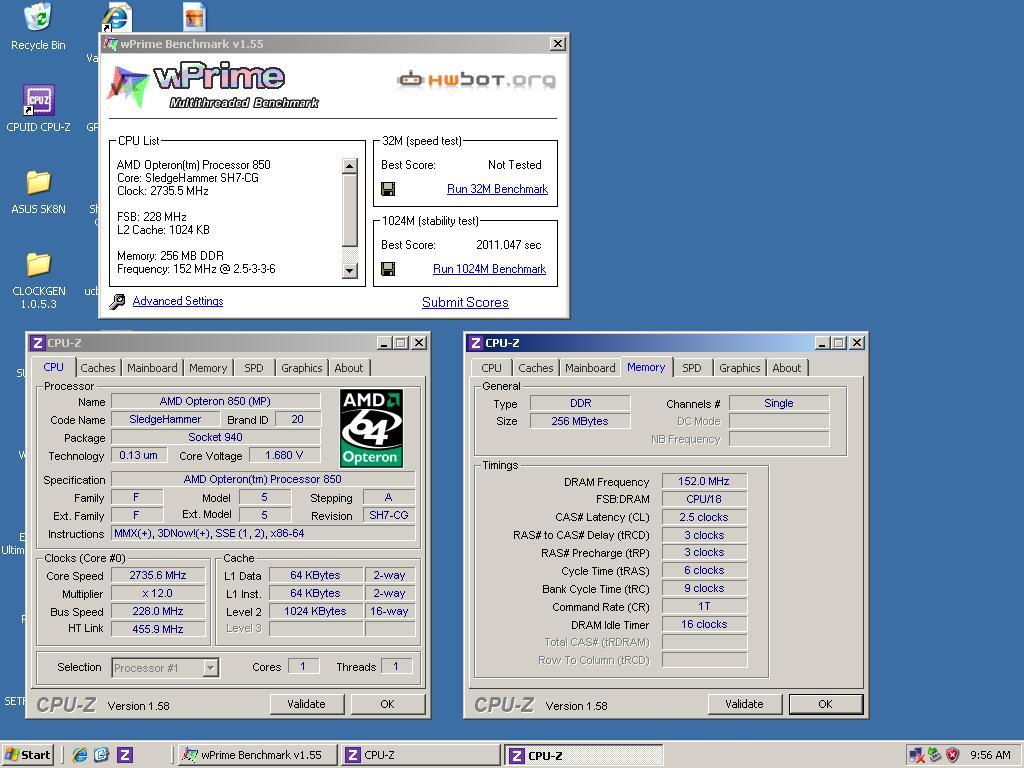Click the Multiplier x 12.0 value
Screen dimensions: 1024x768
pos(158,593)
